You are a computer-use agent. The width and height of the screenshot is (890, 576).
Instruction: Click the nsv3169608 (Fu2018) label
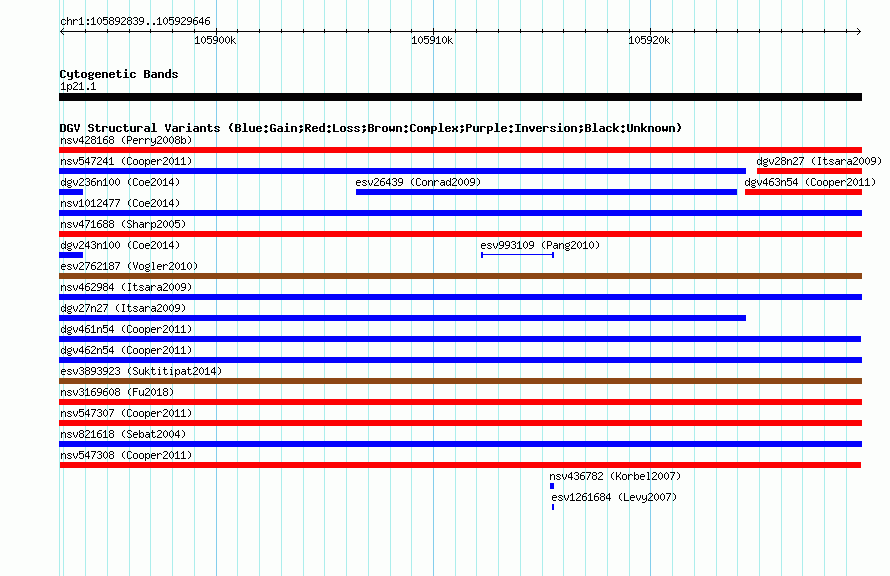pyautogui.click(x=117, y=392)
